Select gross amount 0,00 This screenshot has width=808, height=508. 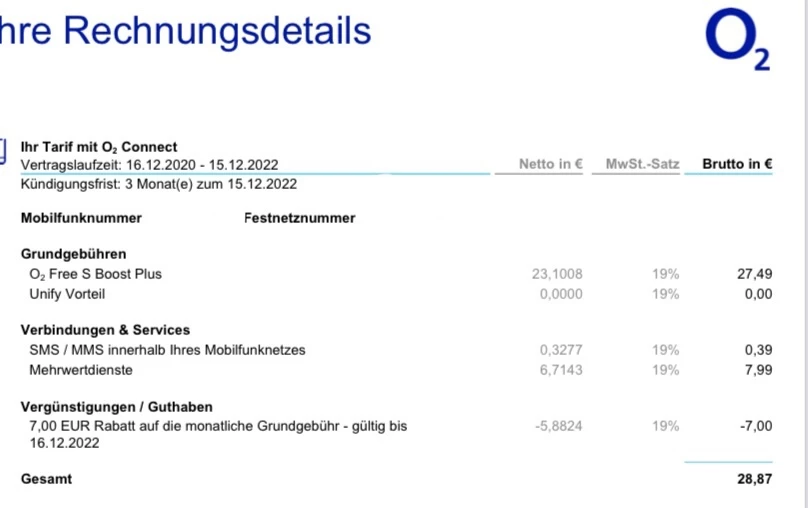coord(759,294)
